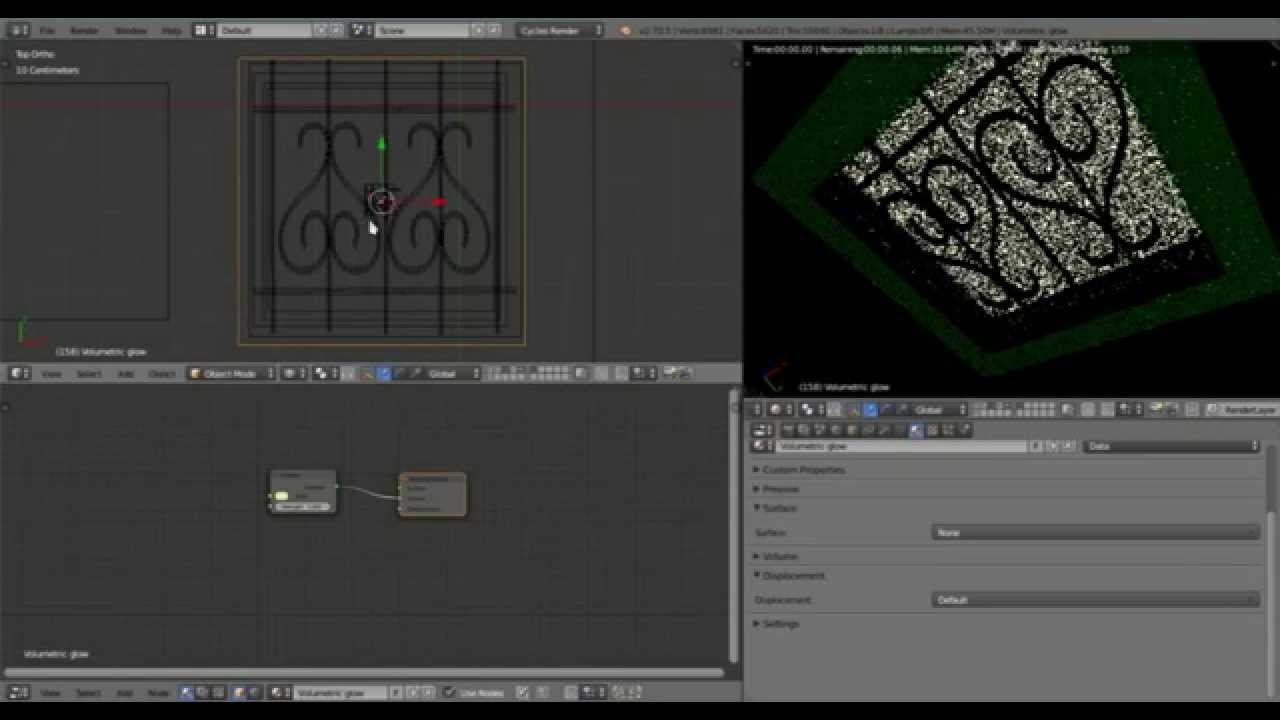The image size is (1280, 720).
Task: Toggle the Use Nodes checkbox
Action: 449,692
